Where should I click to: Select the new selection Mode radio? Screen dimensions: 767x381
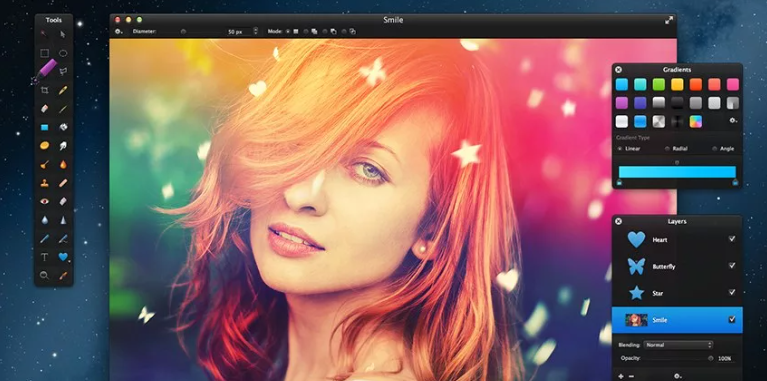click(x=288, y=31)
